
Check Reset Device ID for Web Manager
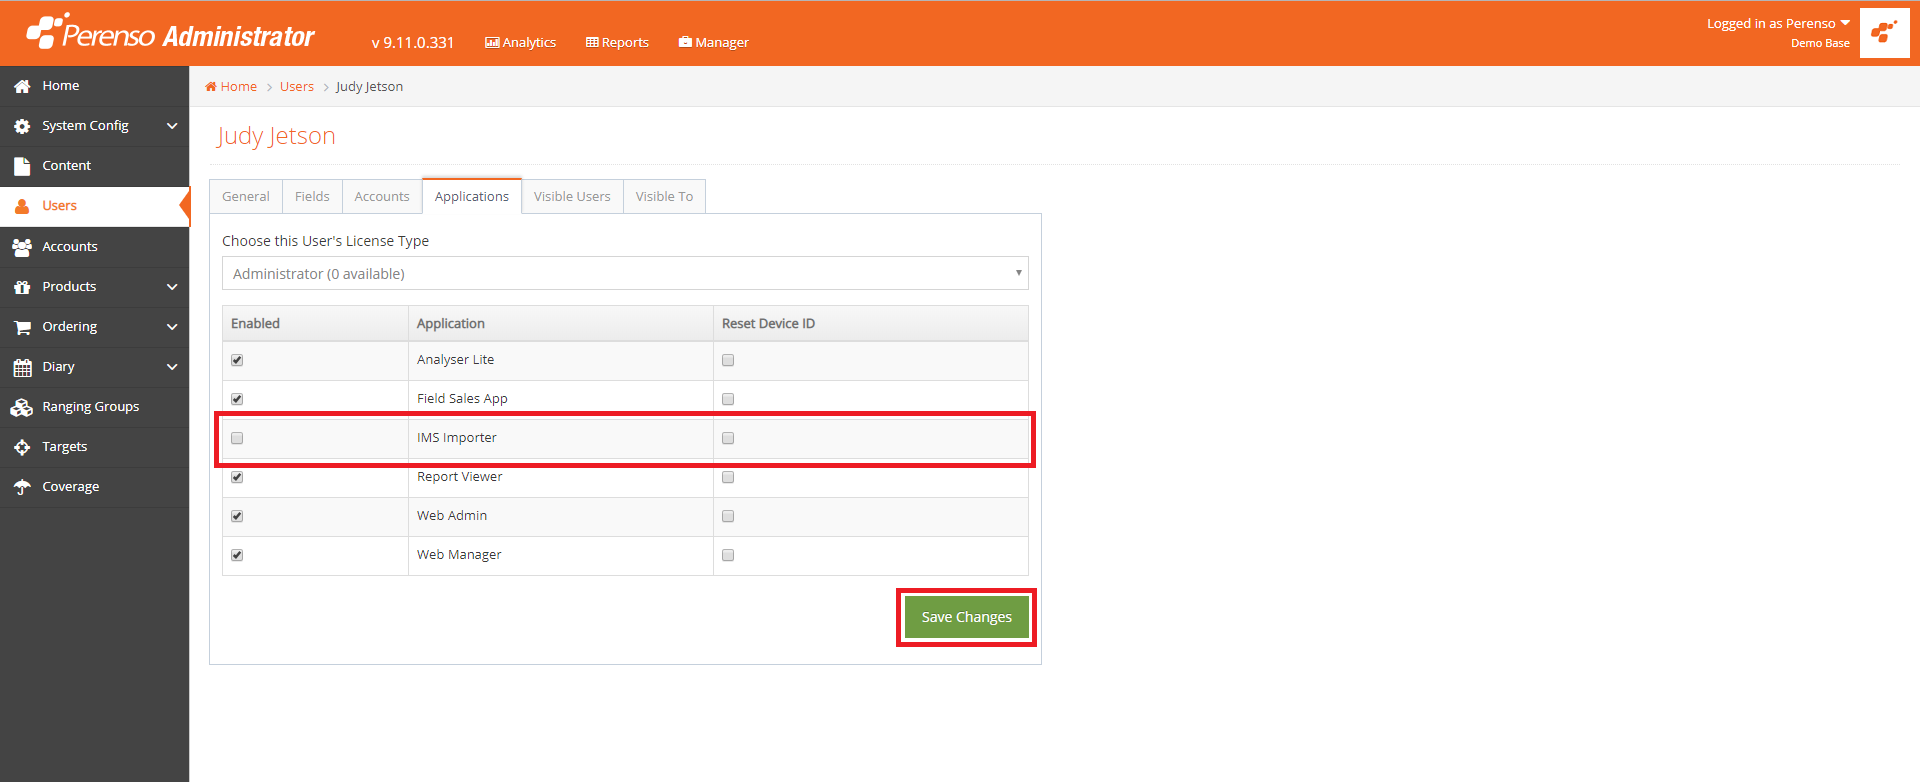tap(728, 555)
